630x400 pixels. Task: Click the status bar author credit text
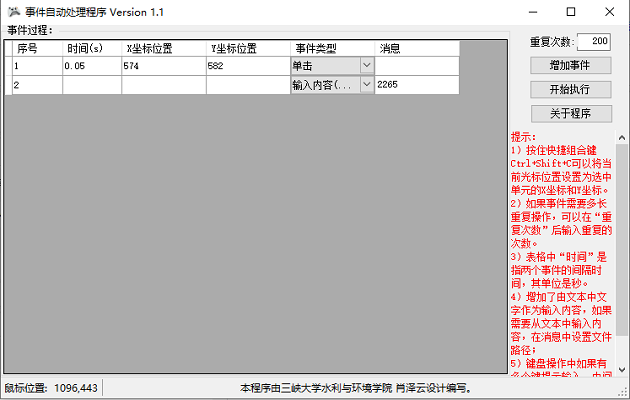point(356,388)
